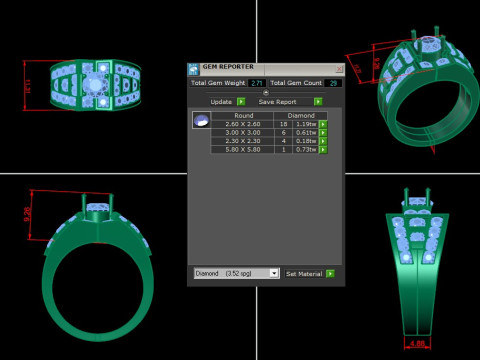Click the Total Gem Count label

[x=296, y=83]
